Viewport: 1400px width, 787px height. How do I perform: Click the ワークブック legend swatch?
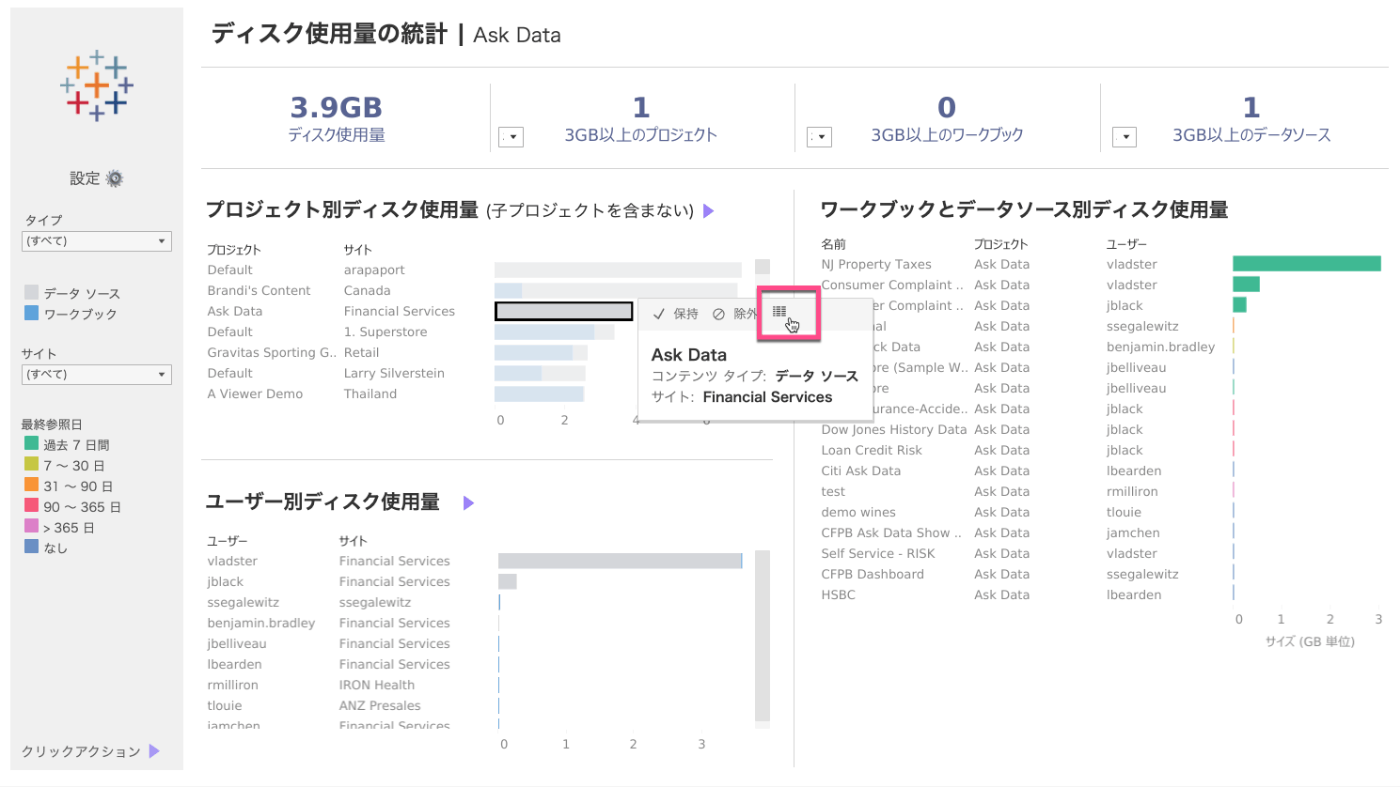(31, 314)
